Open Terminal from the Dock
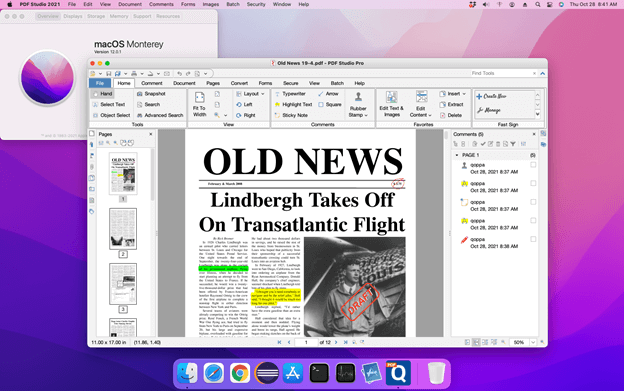624x391 pixels. tap(319, 373)
